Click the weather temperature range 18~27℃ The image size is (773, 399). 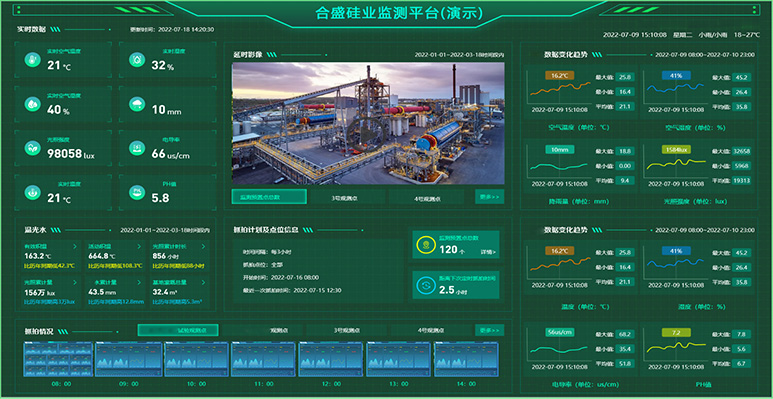[x=747, y=35]
